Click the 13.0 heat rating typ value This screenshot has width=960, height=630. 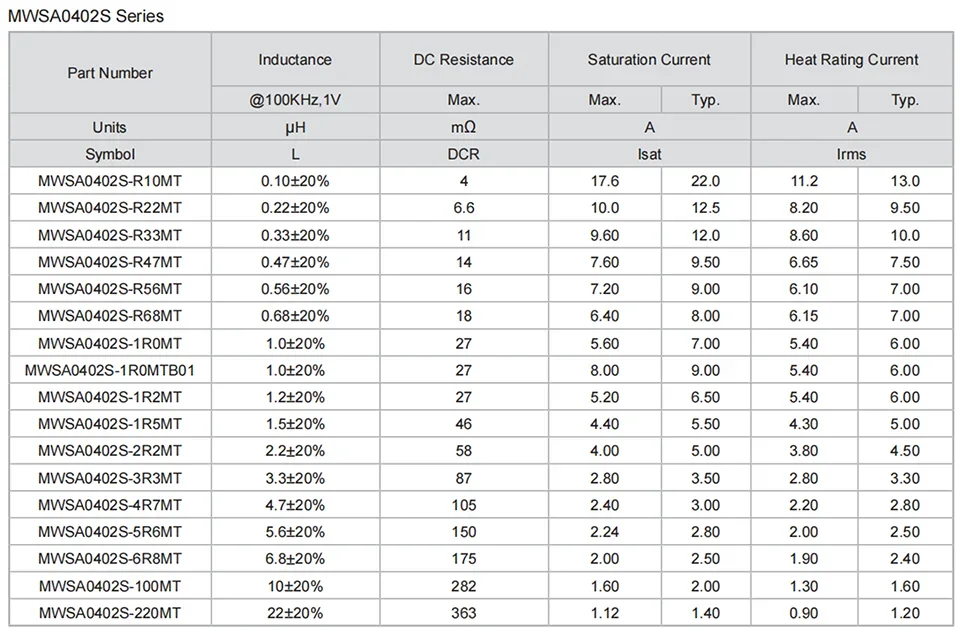click(x=905, y=181)
